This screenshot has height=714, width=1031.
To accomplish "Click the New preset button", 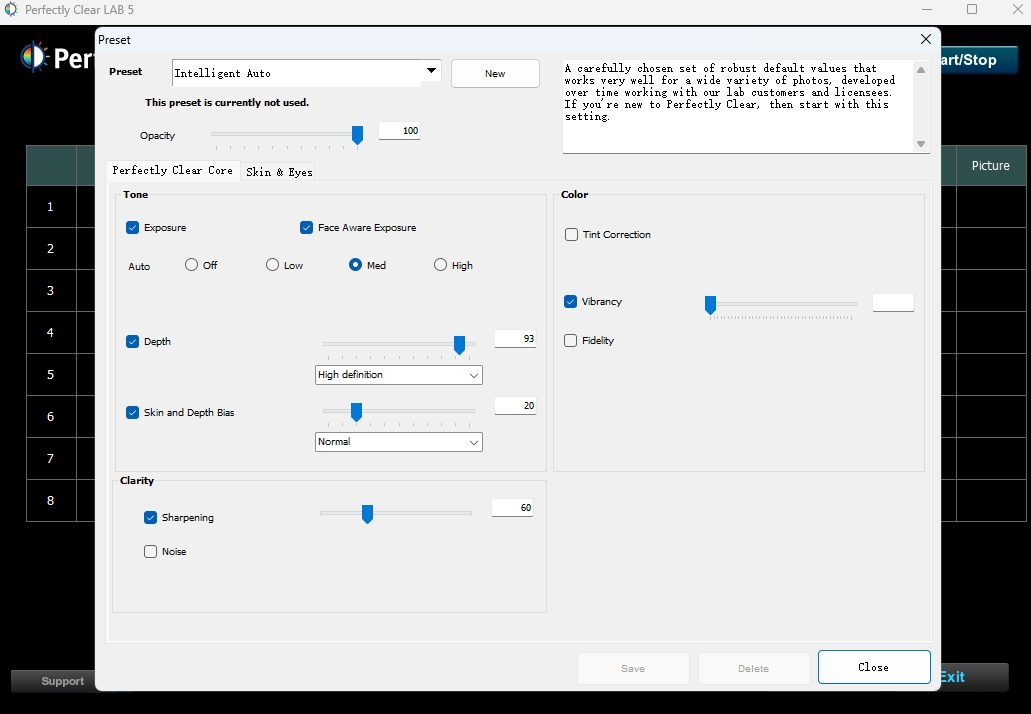I will [x=495, y=74].
